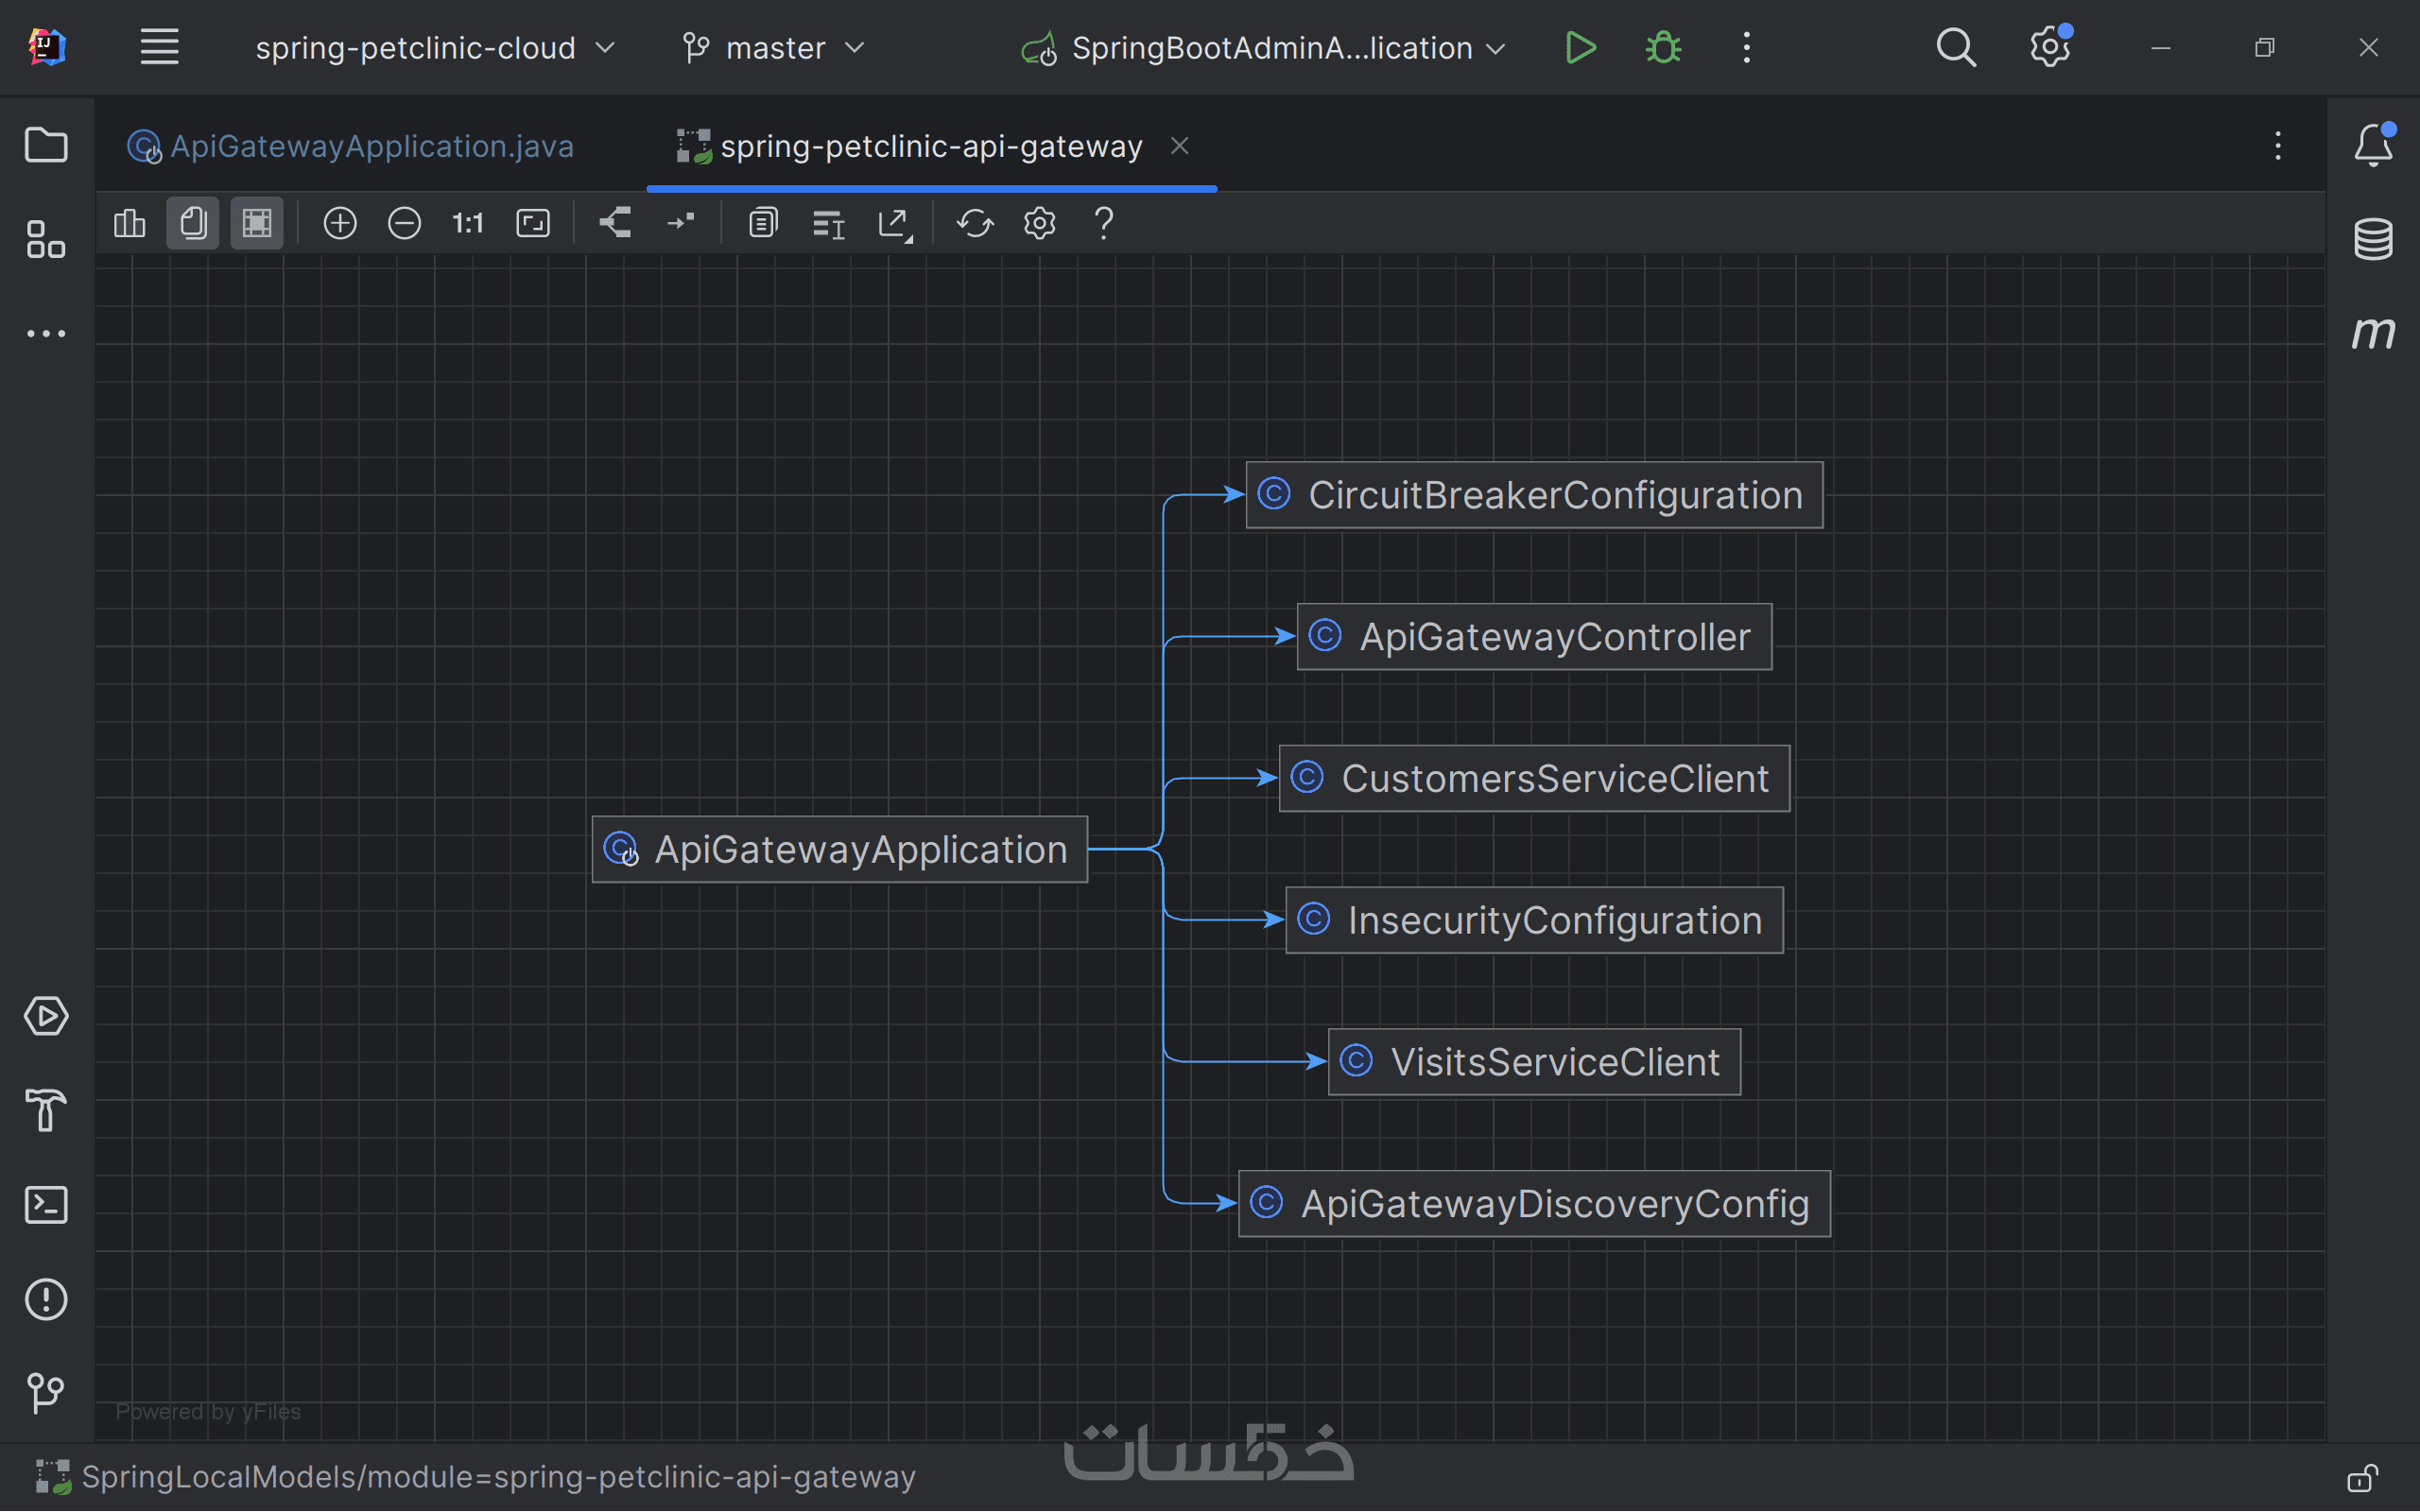Image resolution: width=2420 pixels, height=1512 pixels.
Task: Reset diagram to actual size 1:1
Action: pyautogui.click(x=468, y=223)
